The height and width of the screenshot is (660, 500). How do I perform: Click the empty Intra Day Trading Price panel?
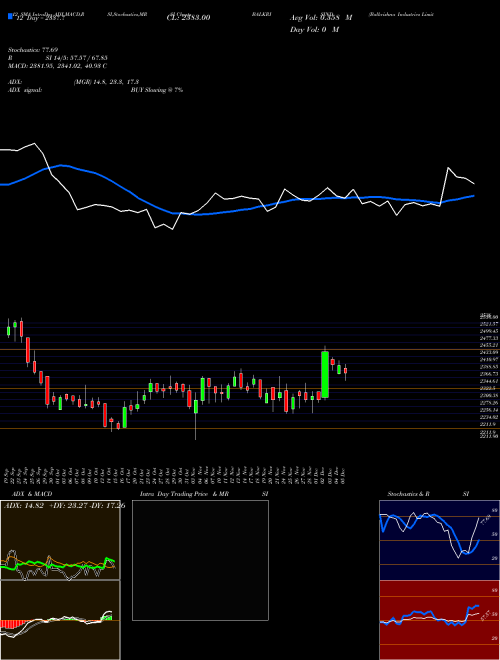click(x=200, y=560)
